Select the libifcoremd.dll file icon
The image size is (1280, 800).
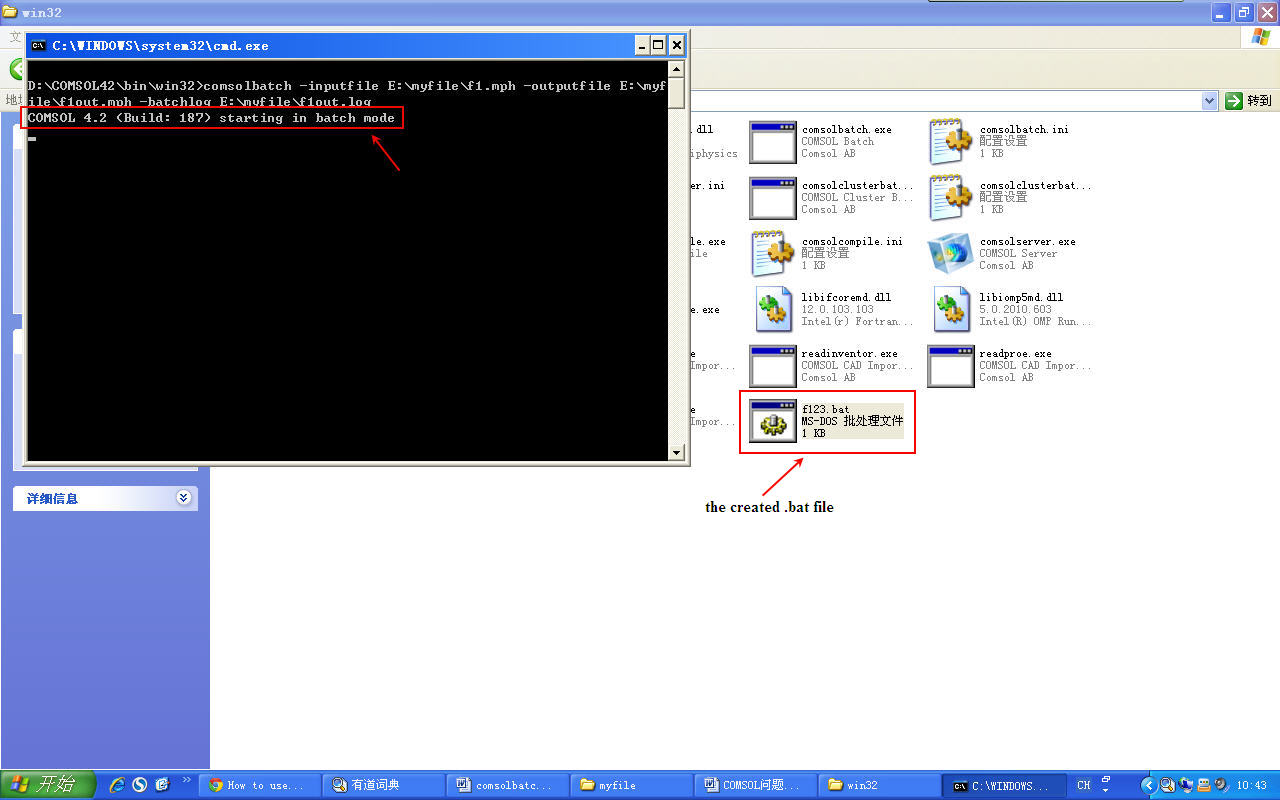[772, 310]
